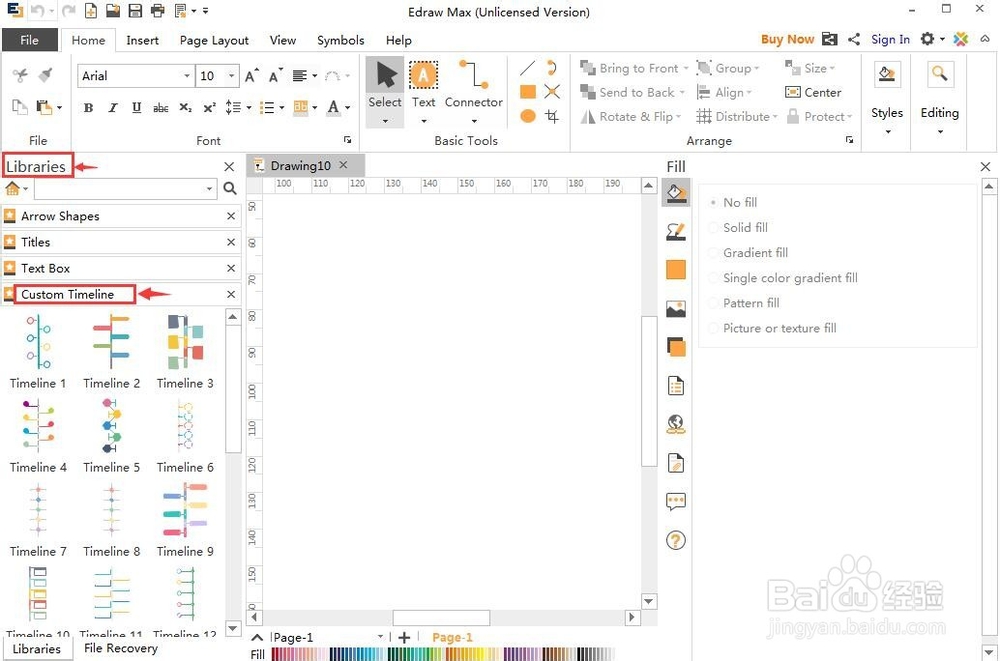Click the Buy Now link
This screenshot has height=661, width=1000.
[x=787, y=40]
